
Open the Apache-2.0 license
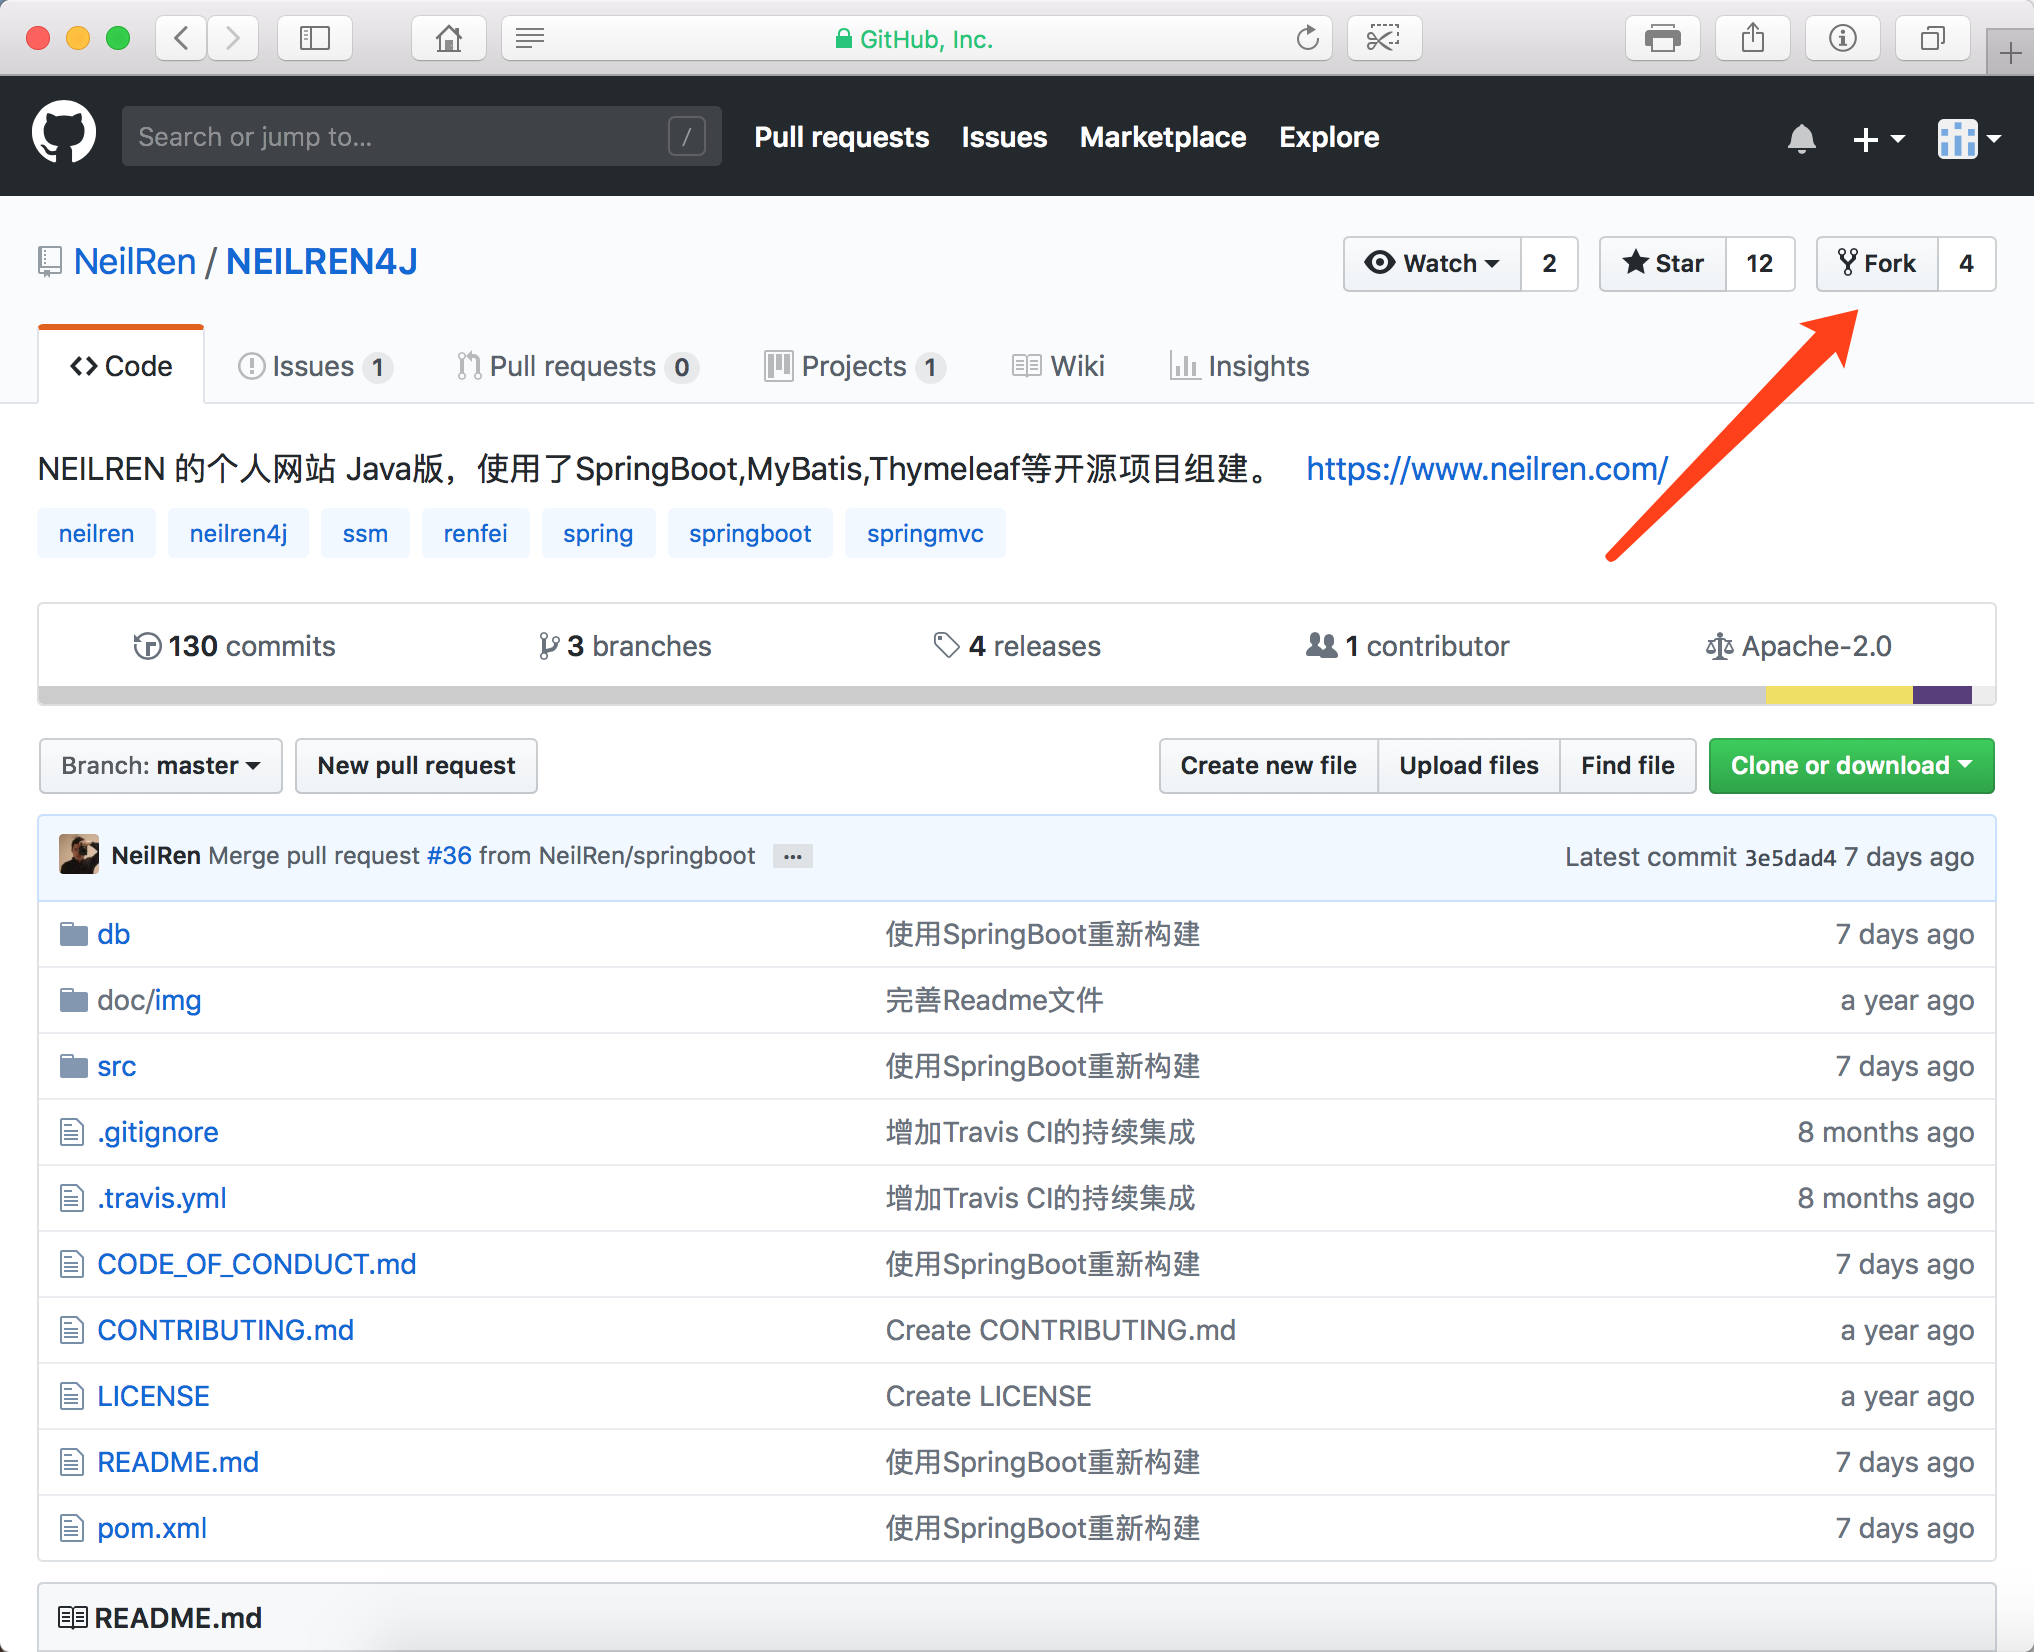(1799, 646)
